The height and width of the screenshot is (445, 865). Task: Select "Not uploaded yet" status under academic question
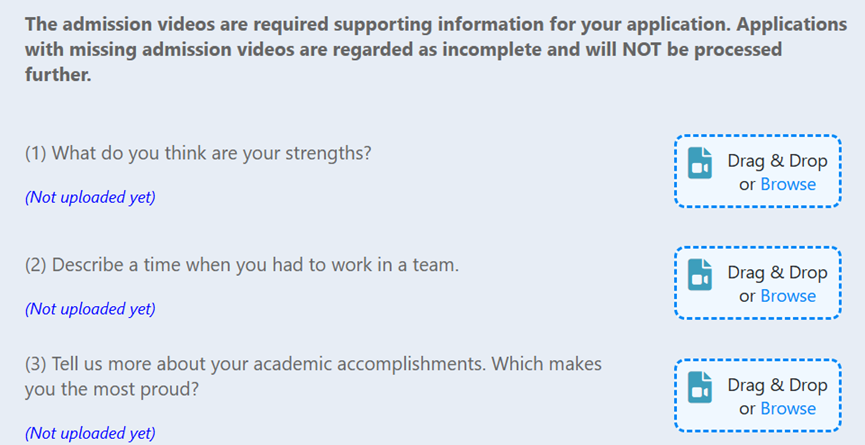[90, 433]
